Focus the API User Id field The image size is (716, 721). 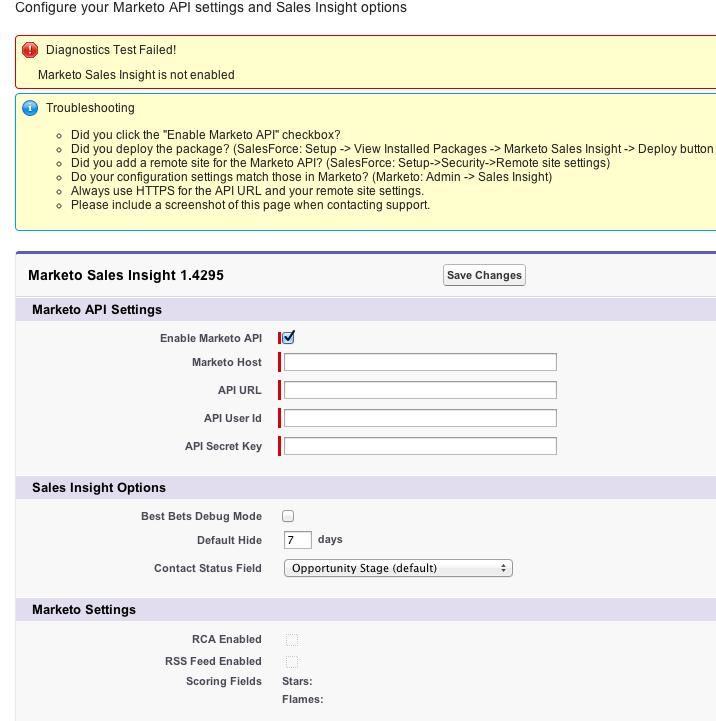420,418
